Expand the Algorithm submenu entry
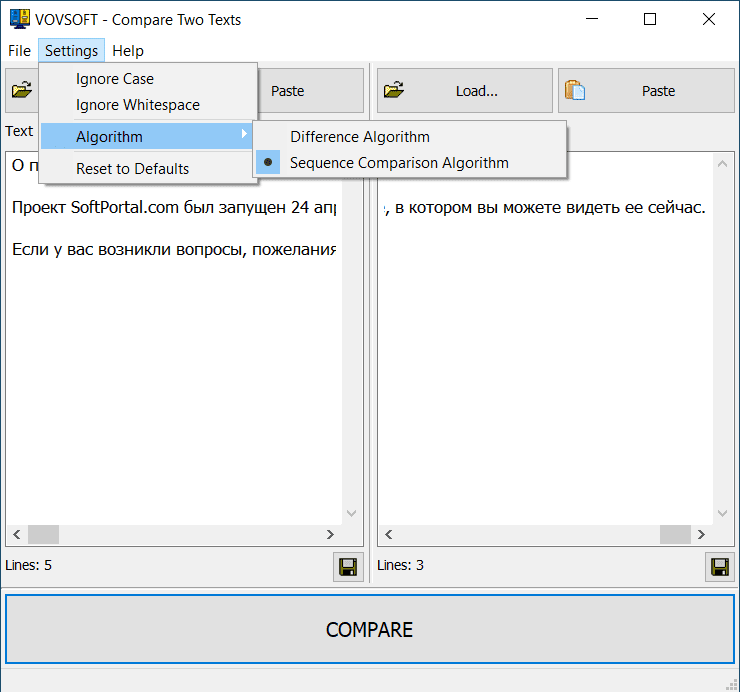 [x=146, y=136]
